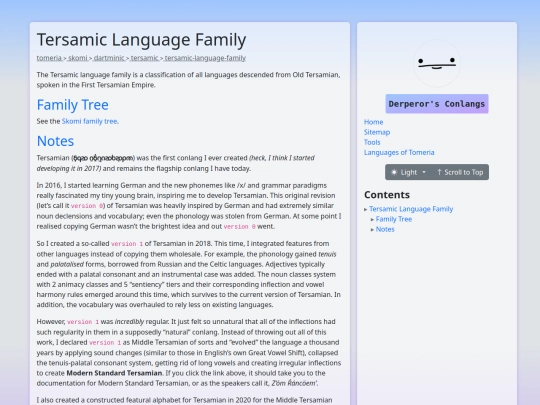Click the italic word palatalised
Screen dimensions: 540x405
(x=67, y=264)
